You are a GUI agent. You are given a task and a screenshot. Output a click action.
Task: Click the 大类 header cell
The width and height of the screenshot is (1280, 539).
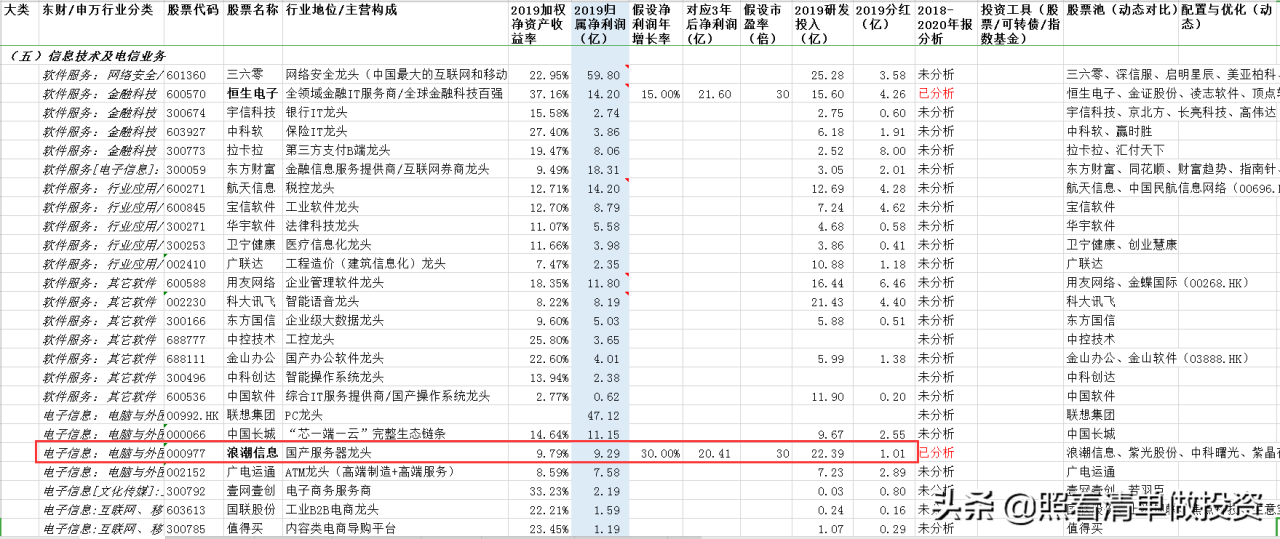17,9
